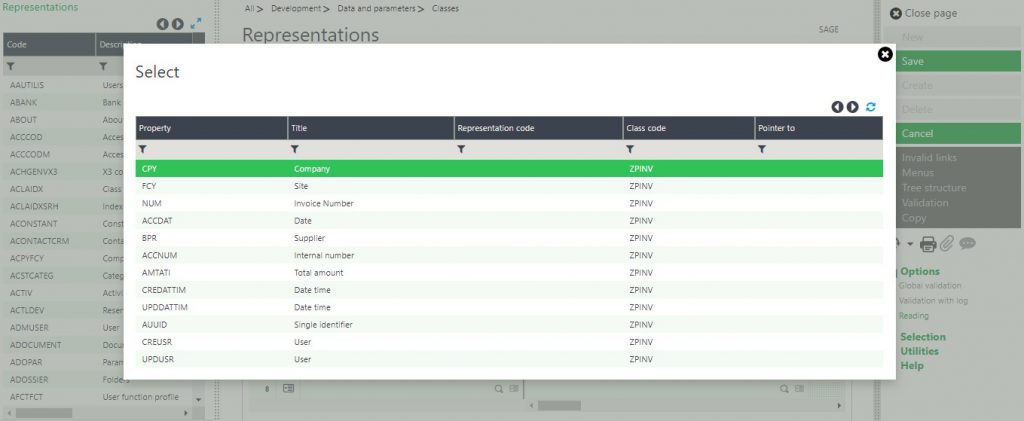
Task: Click filter icon under Representation code
Action: 461,149
